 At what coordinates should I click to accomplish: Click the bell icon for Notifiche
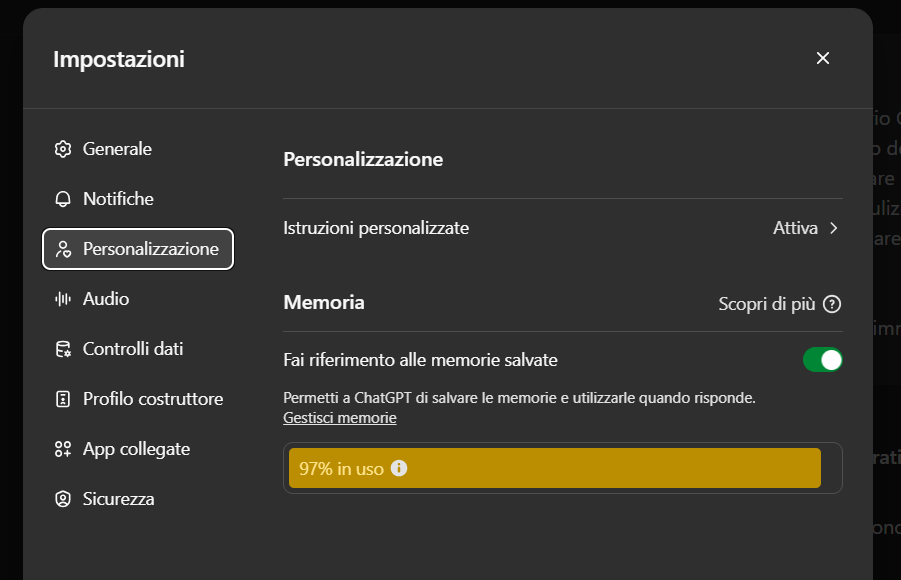pos(63,199)
